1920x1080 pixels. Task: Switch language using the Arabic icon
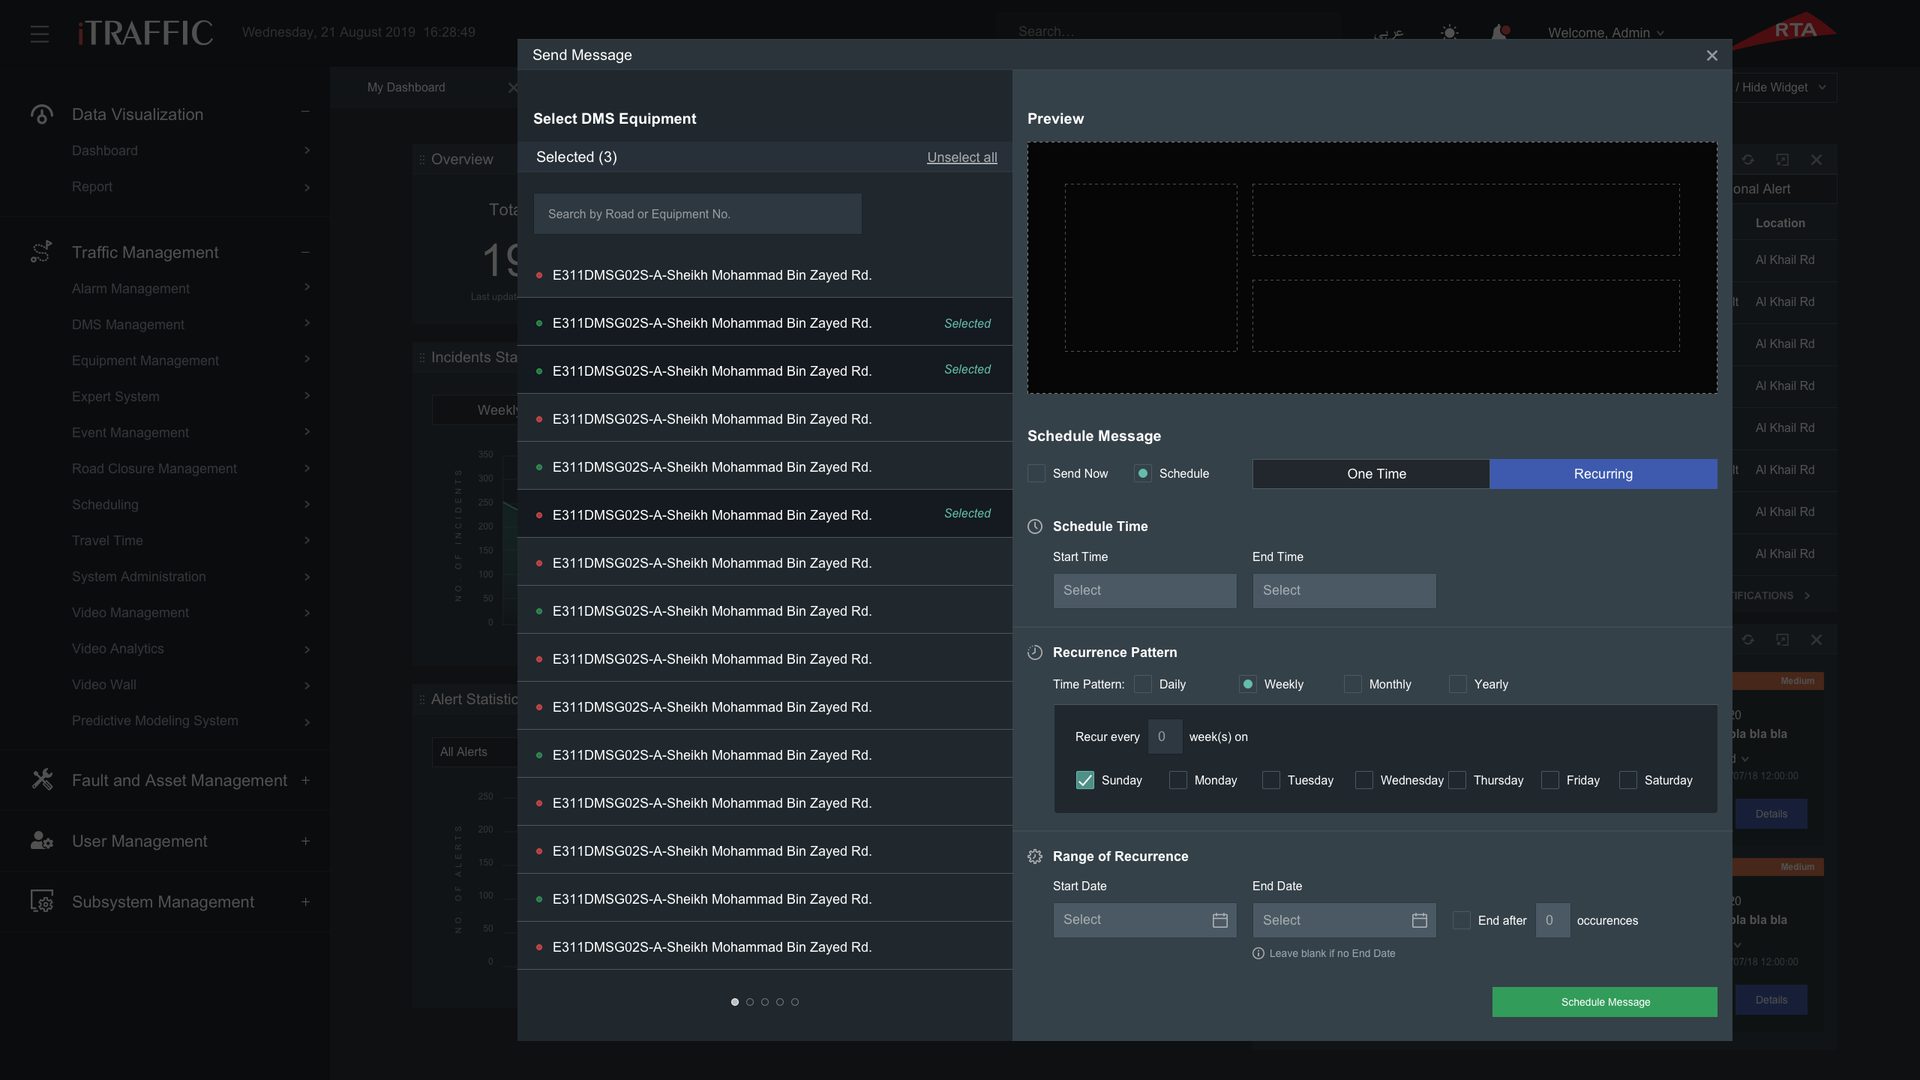[x=1388, y=33]
